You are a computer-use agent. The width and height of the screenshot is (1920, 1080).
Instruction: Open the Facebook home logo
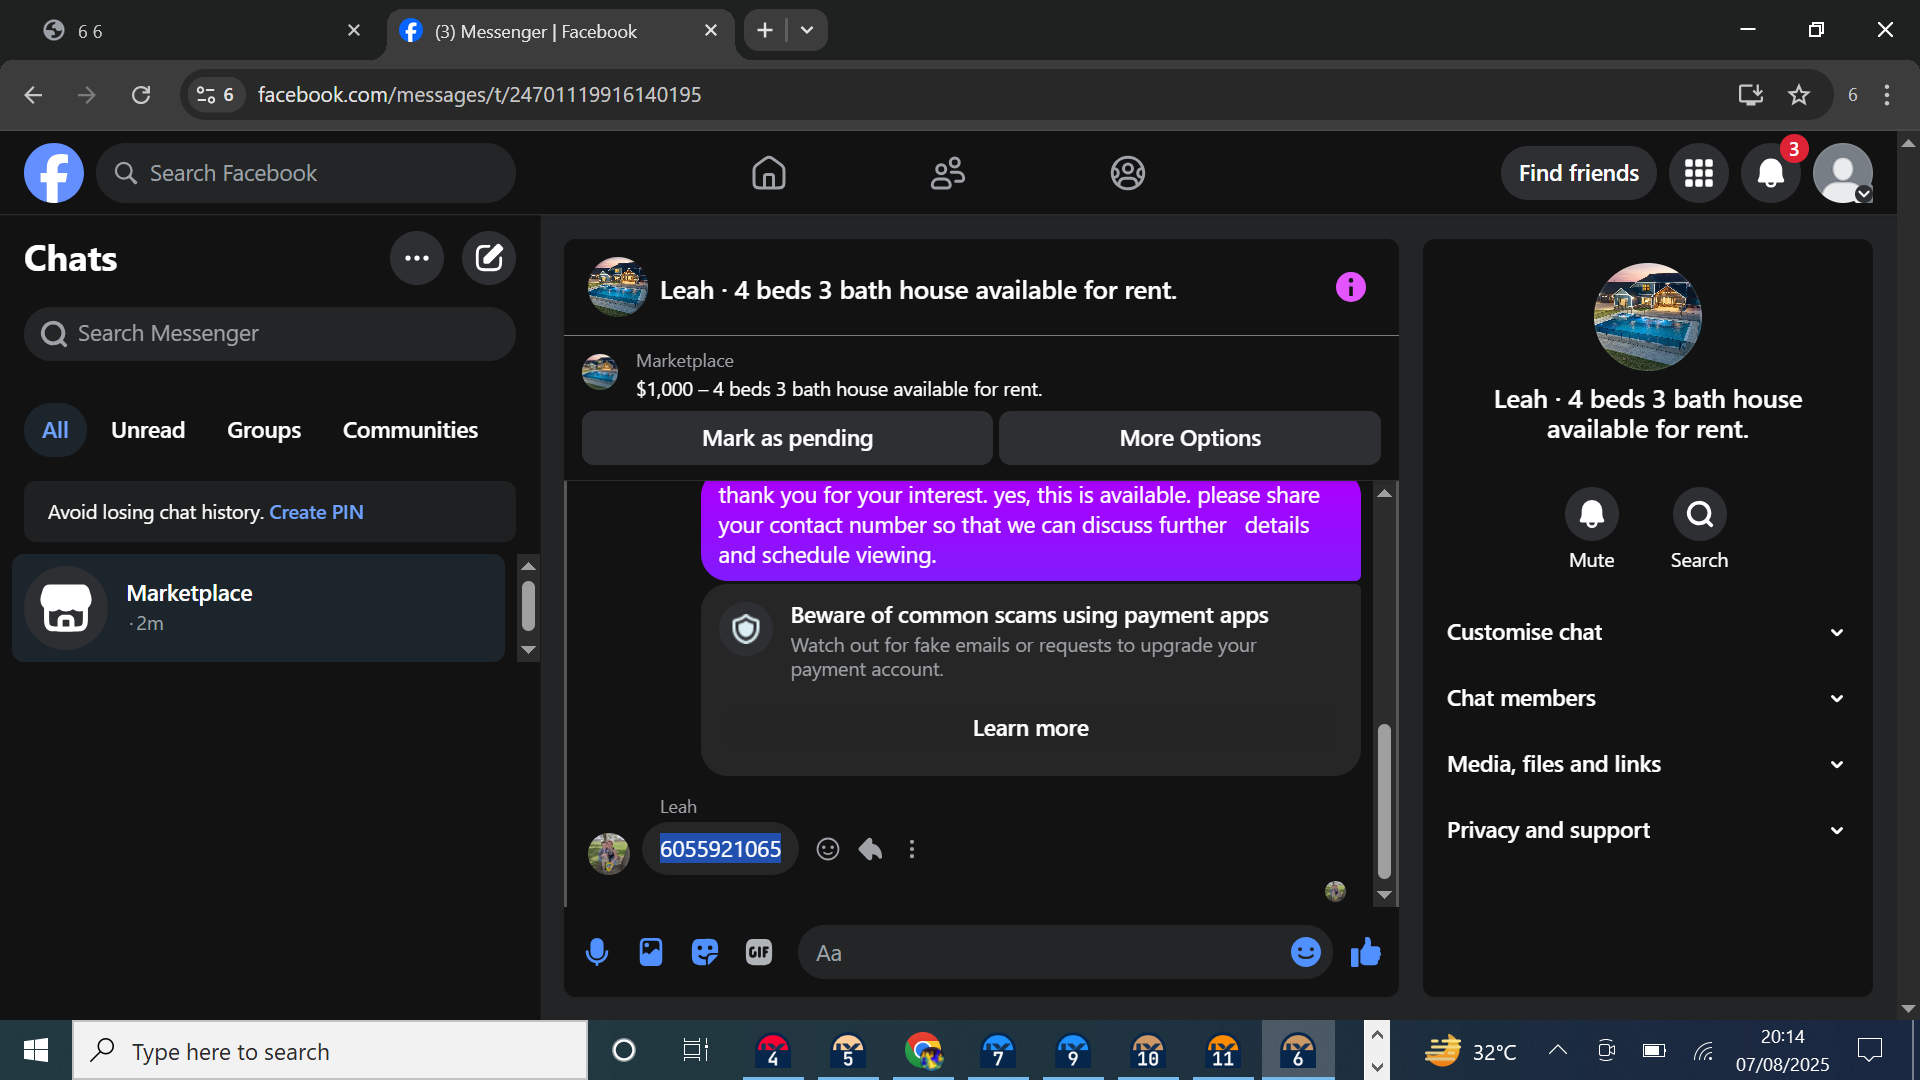54,173
